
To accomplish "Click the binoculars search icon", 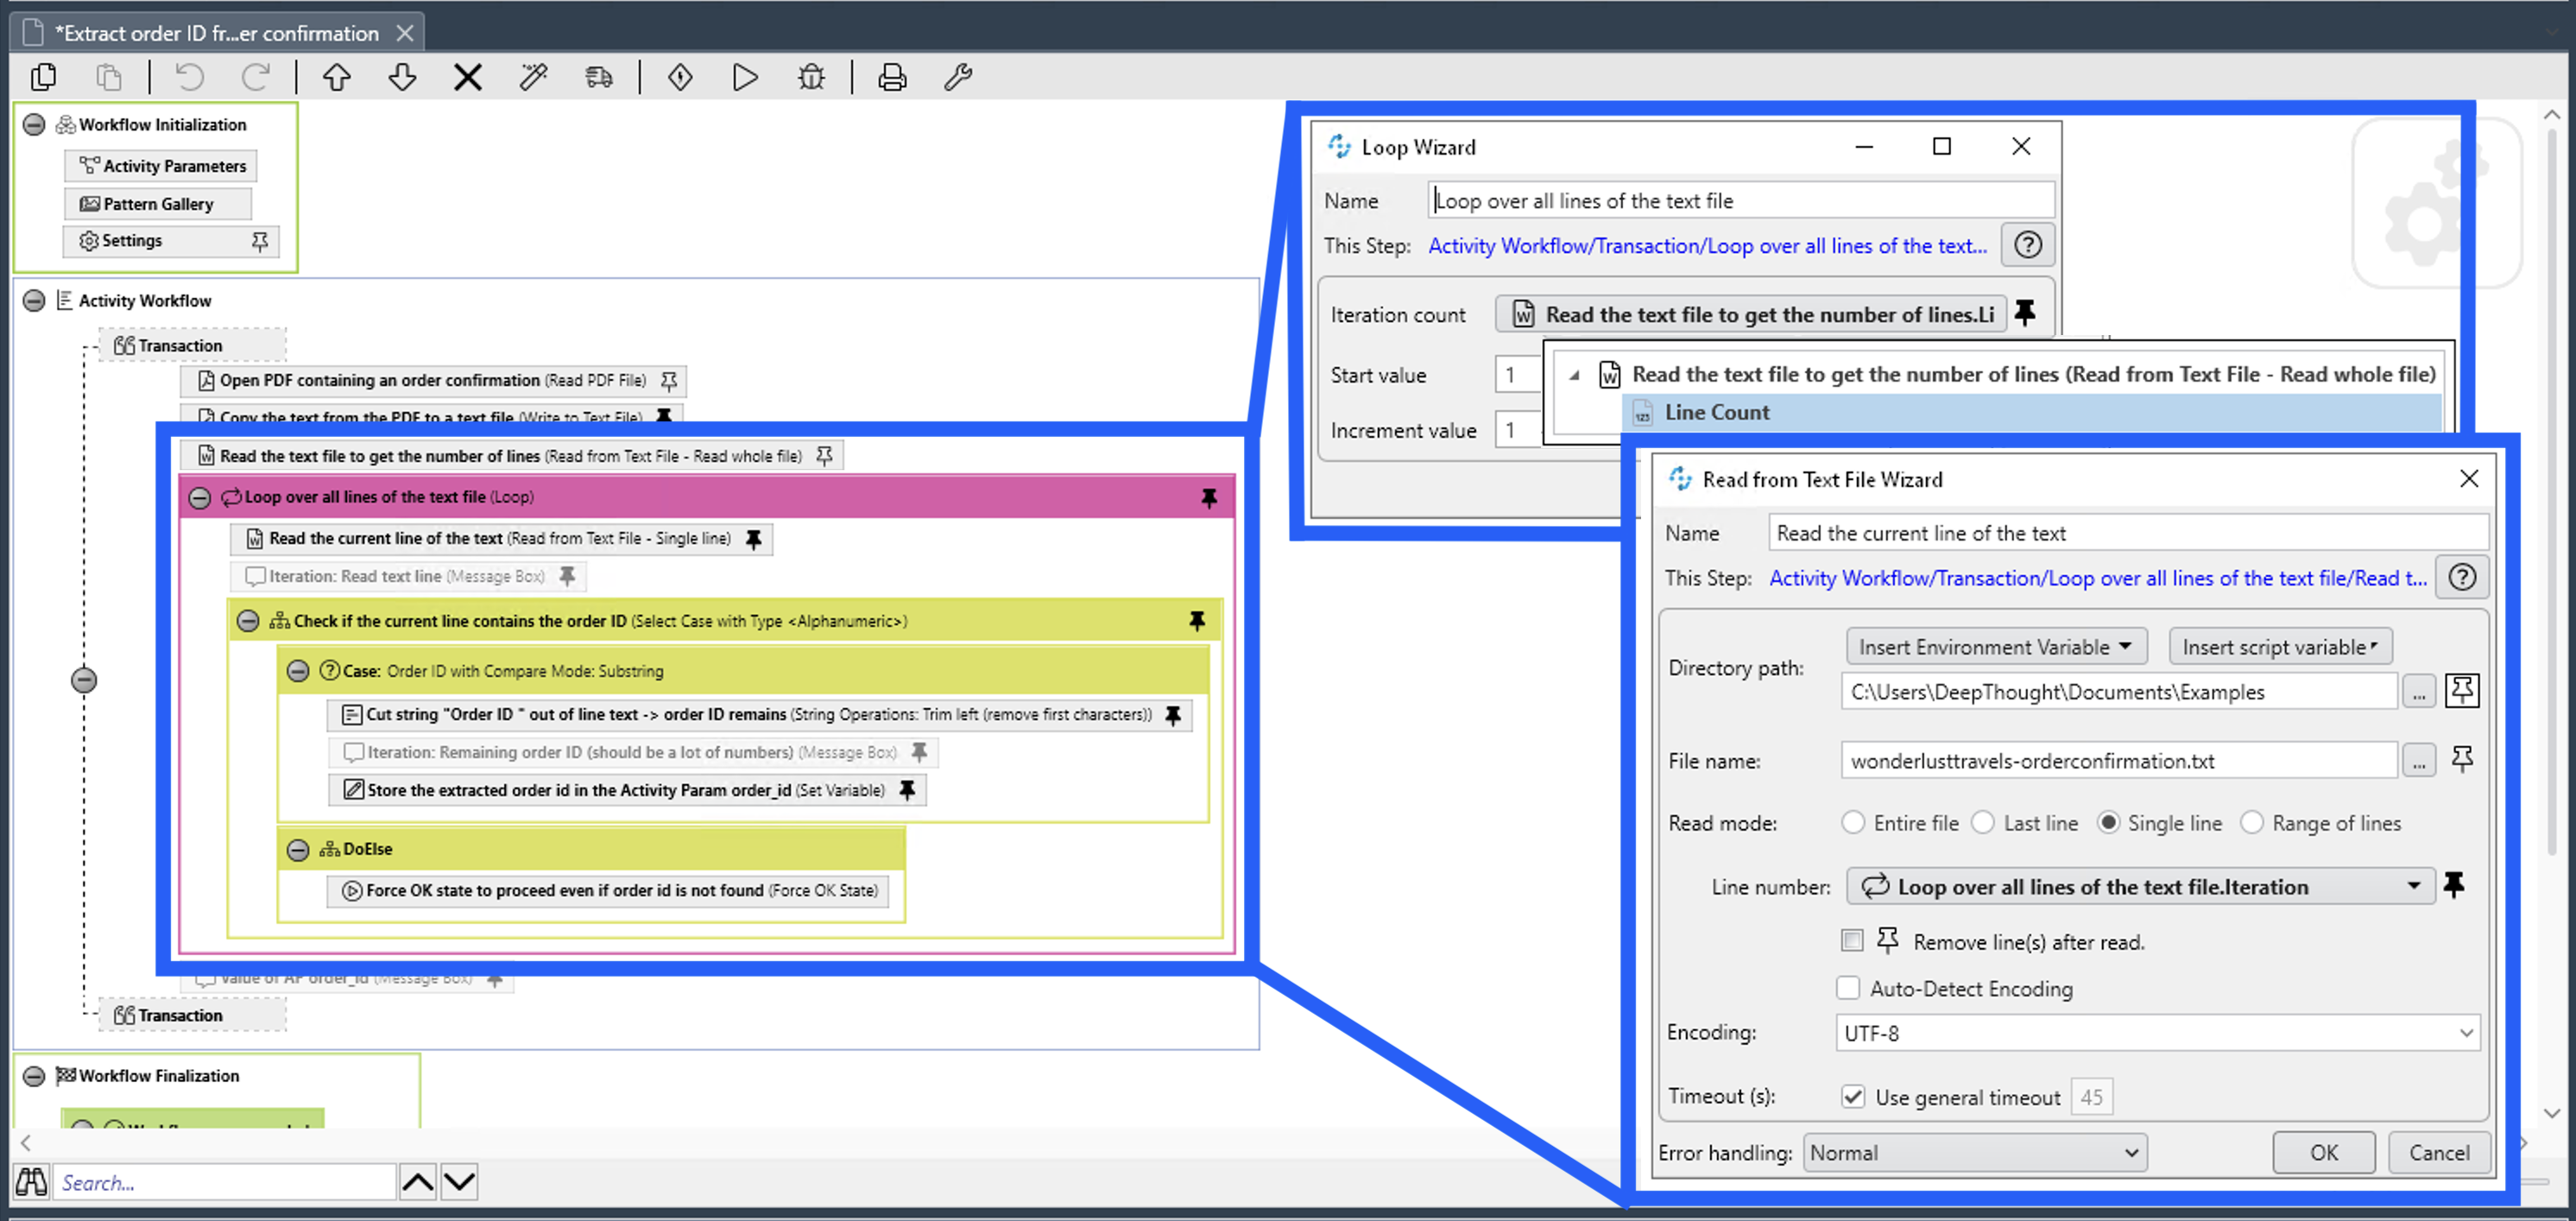I will 30,1182.
